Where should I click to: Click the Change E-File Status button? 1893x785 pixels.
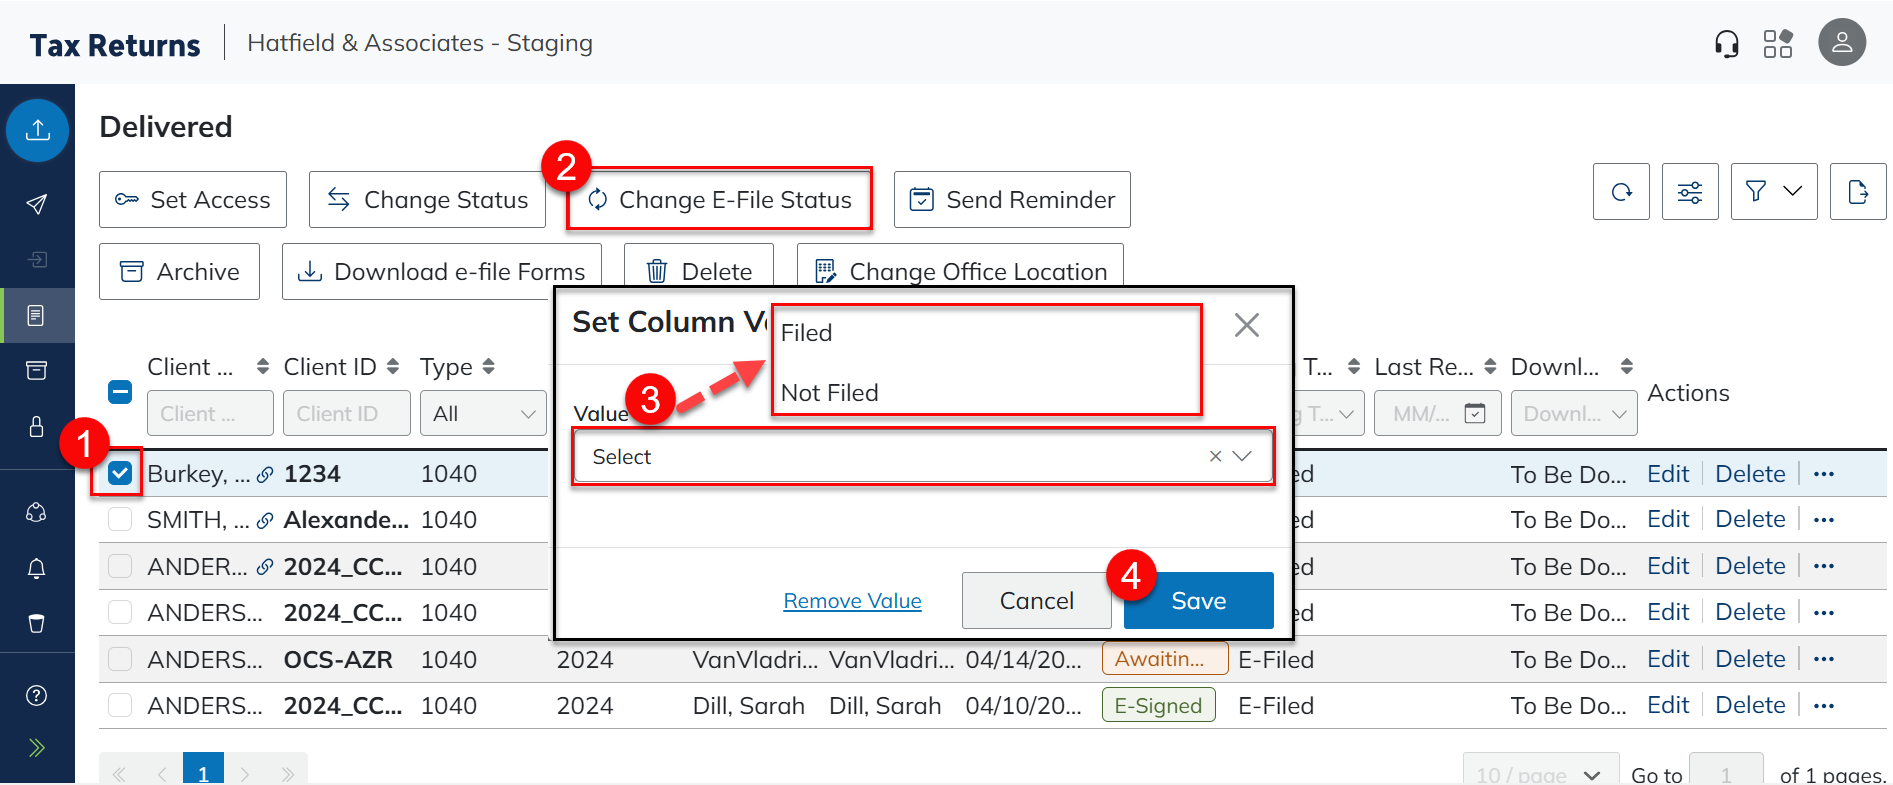coord(720,200)
